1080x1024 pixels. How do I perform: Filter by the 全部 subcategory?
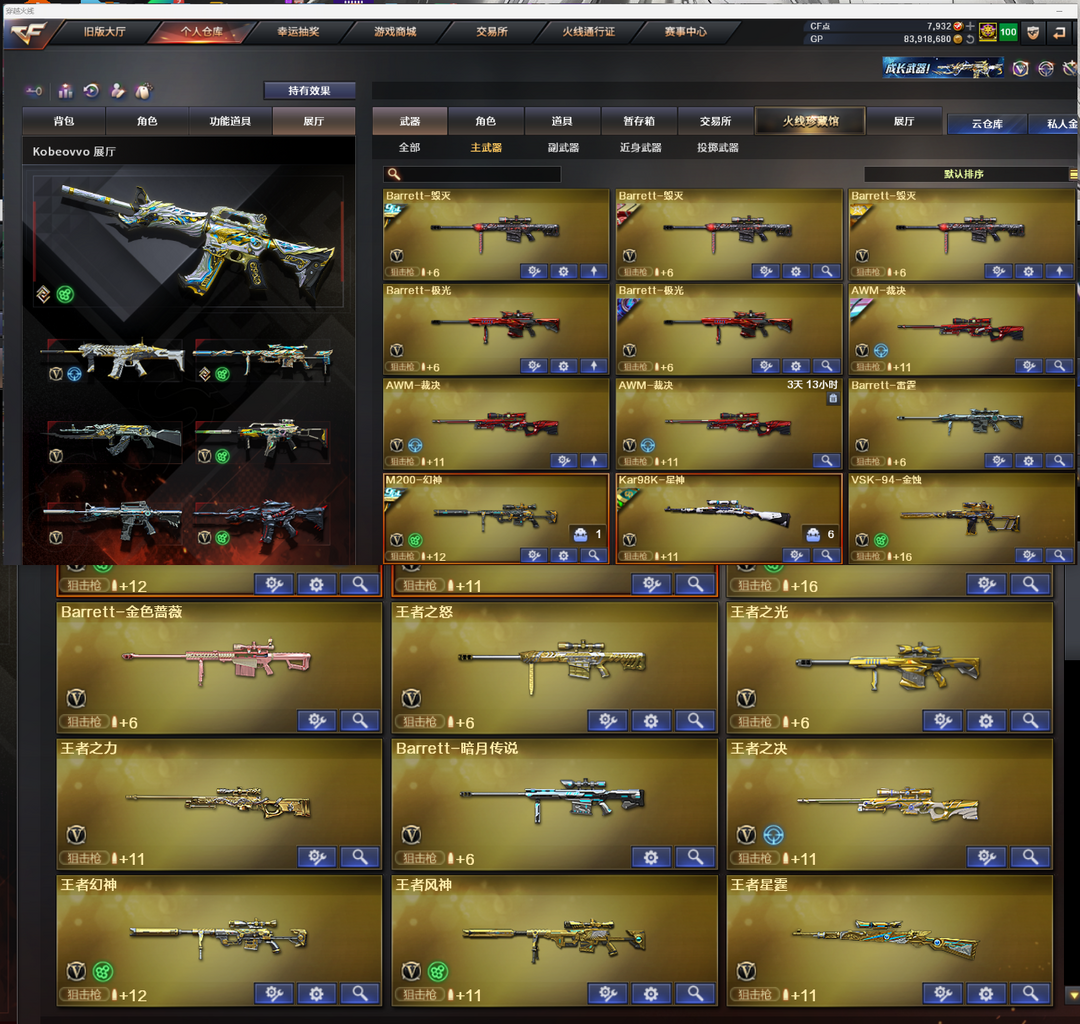coord(409,147)
